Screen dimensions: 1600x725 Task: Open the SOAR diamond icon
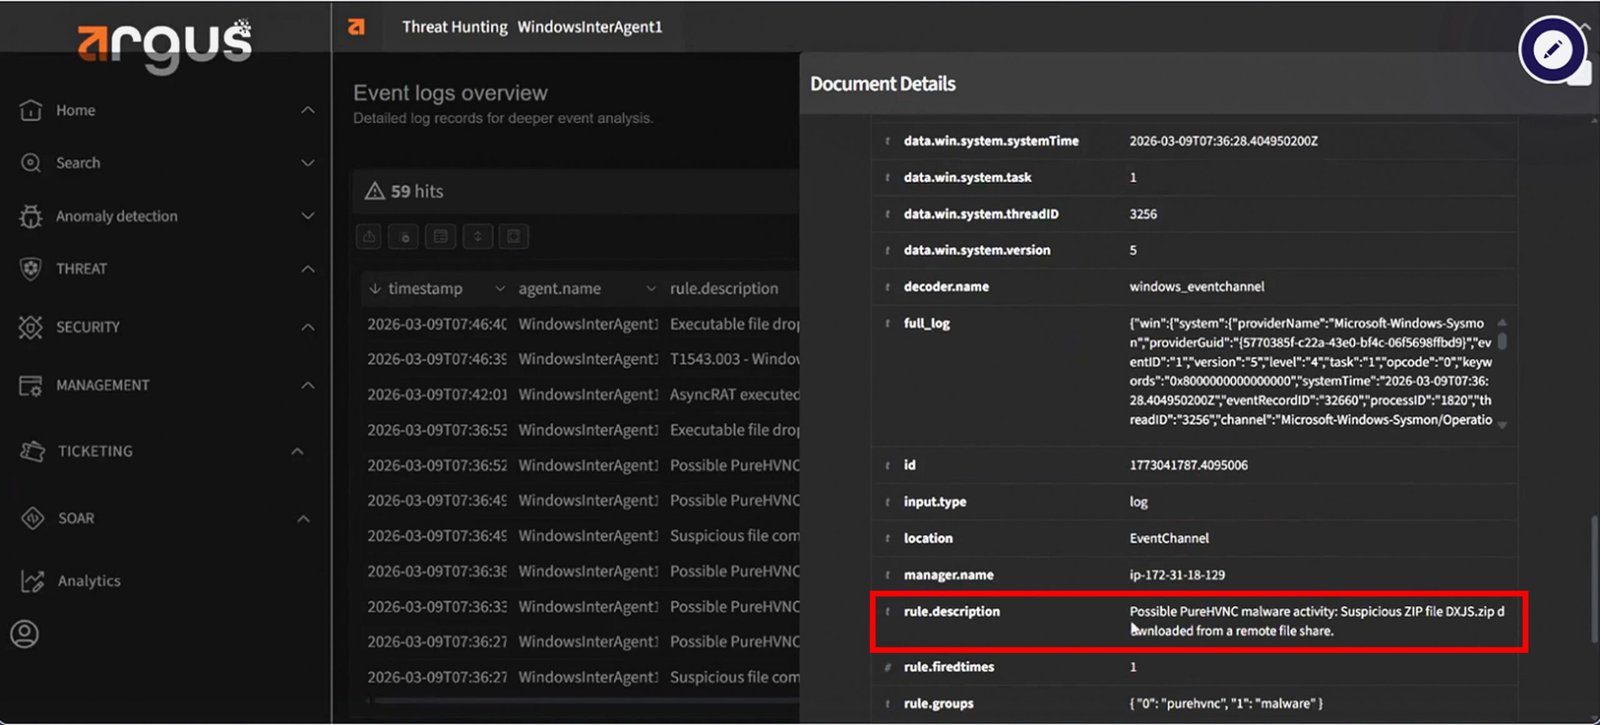[x=32, y=518]
